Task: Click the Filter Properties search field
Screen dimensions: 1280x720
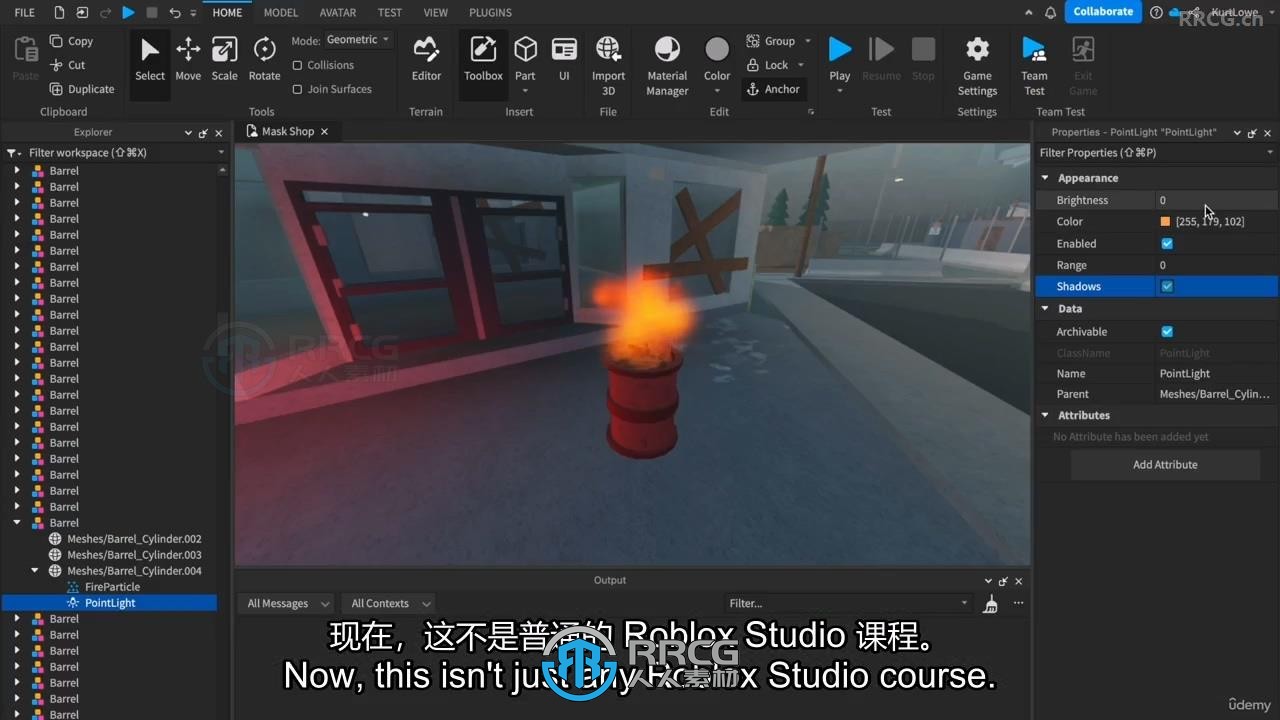Action: (1155, 153)
